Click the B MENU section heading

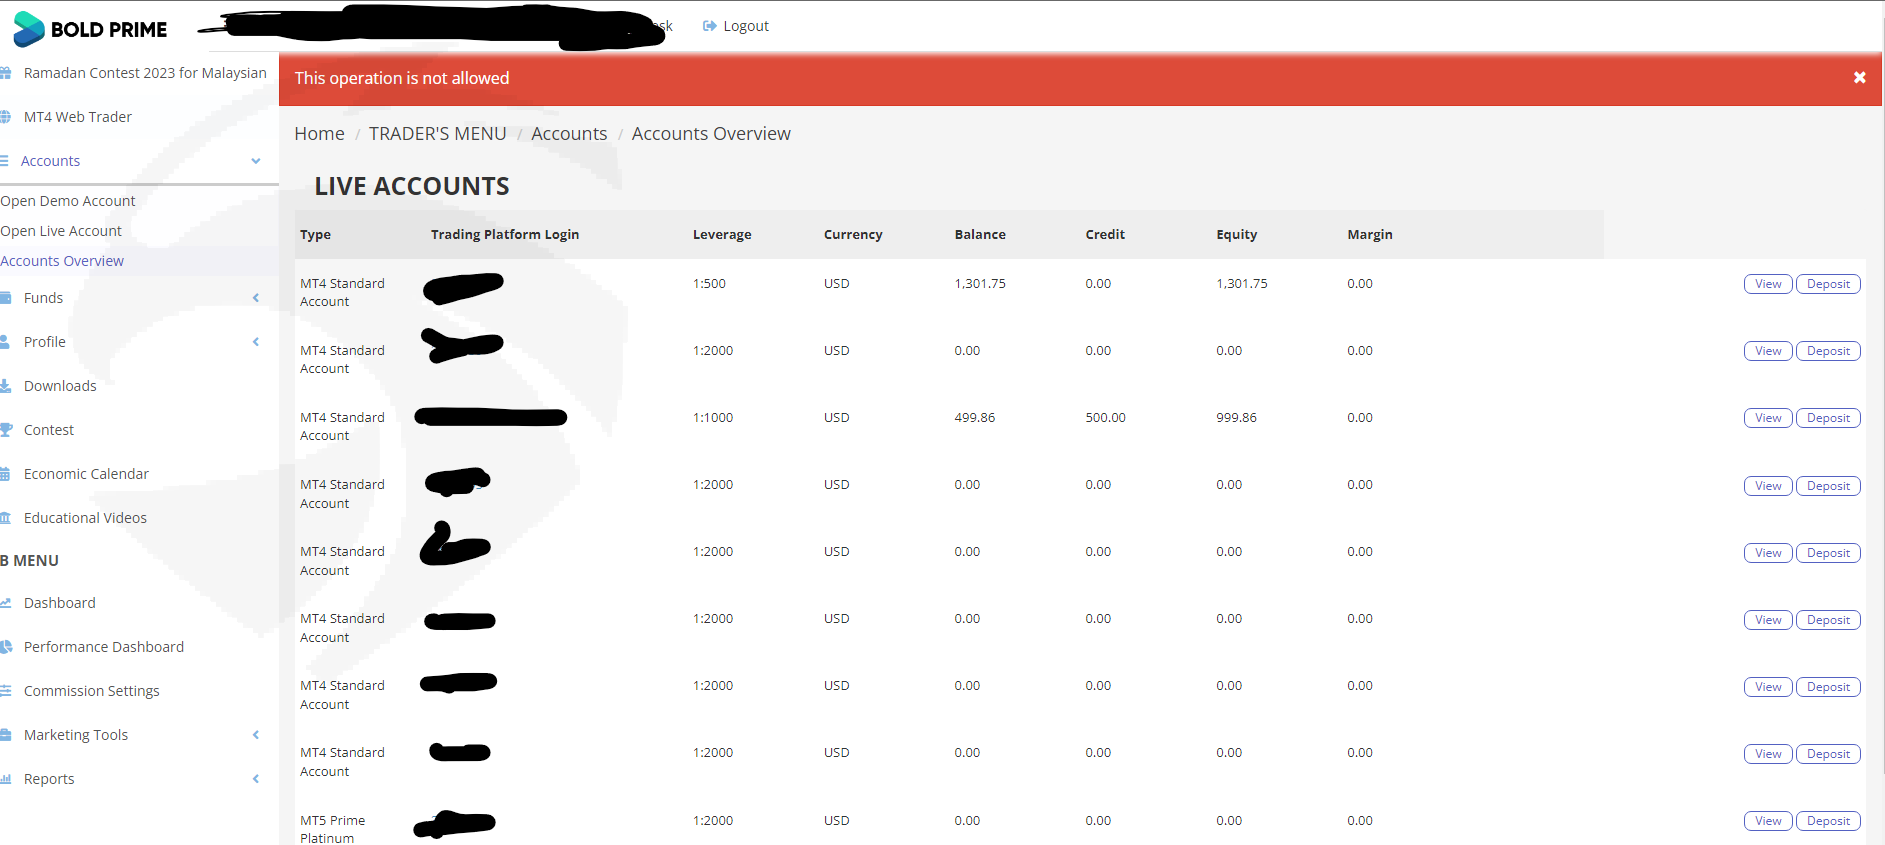[30, 561]
